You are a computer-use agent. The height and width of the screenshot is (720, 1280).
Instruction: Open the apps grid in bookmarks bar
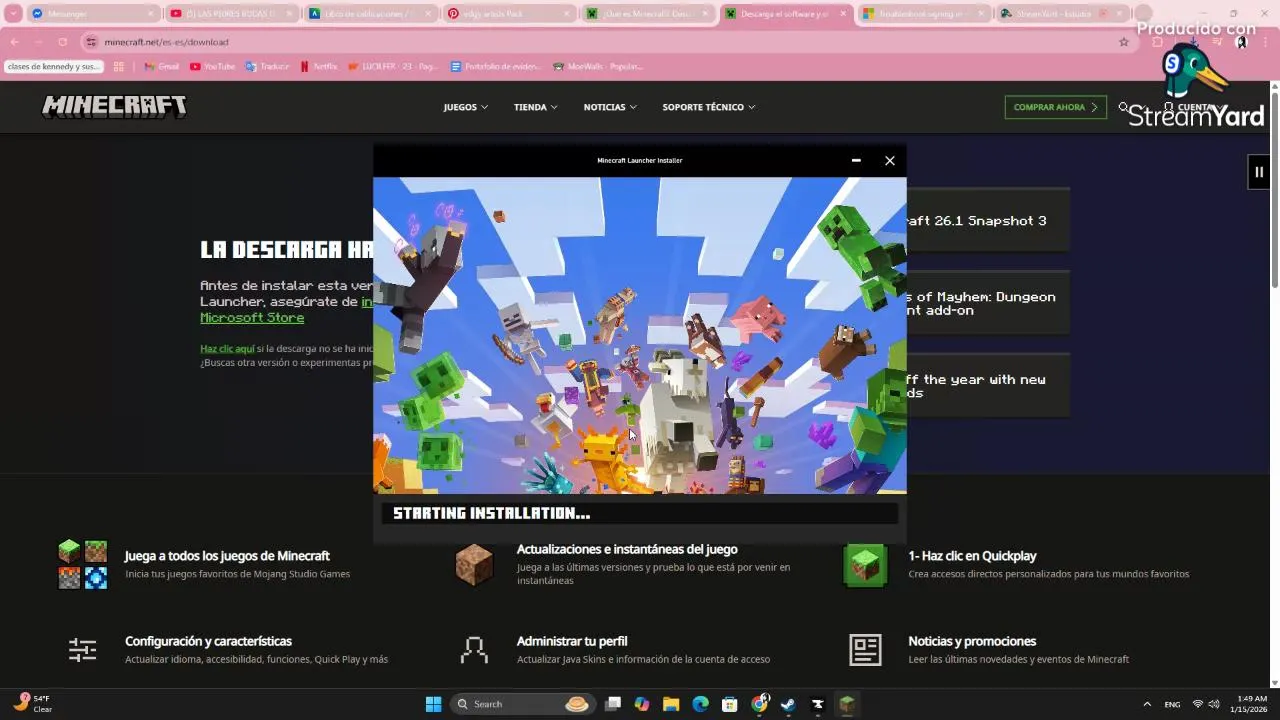(x=118, y=67)
